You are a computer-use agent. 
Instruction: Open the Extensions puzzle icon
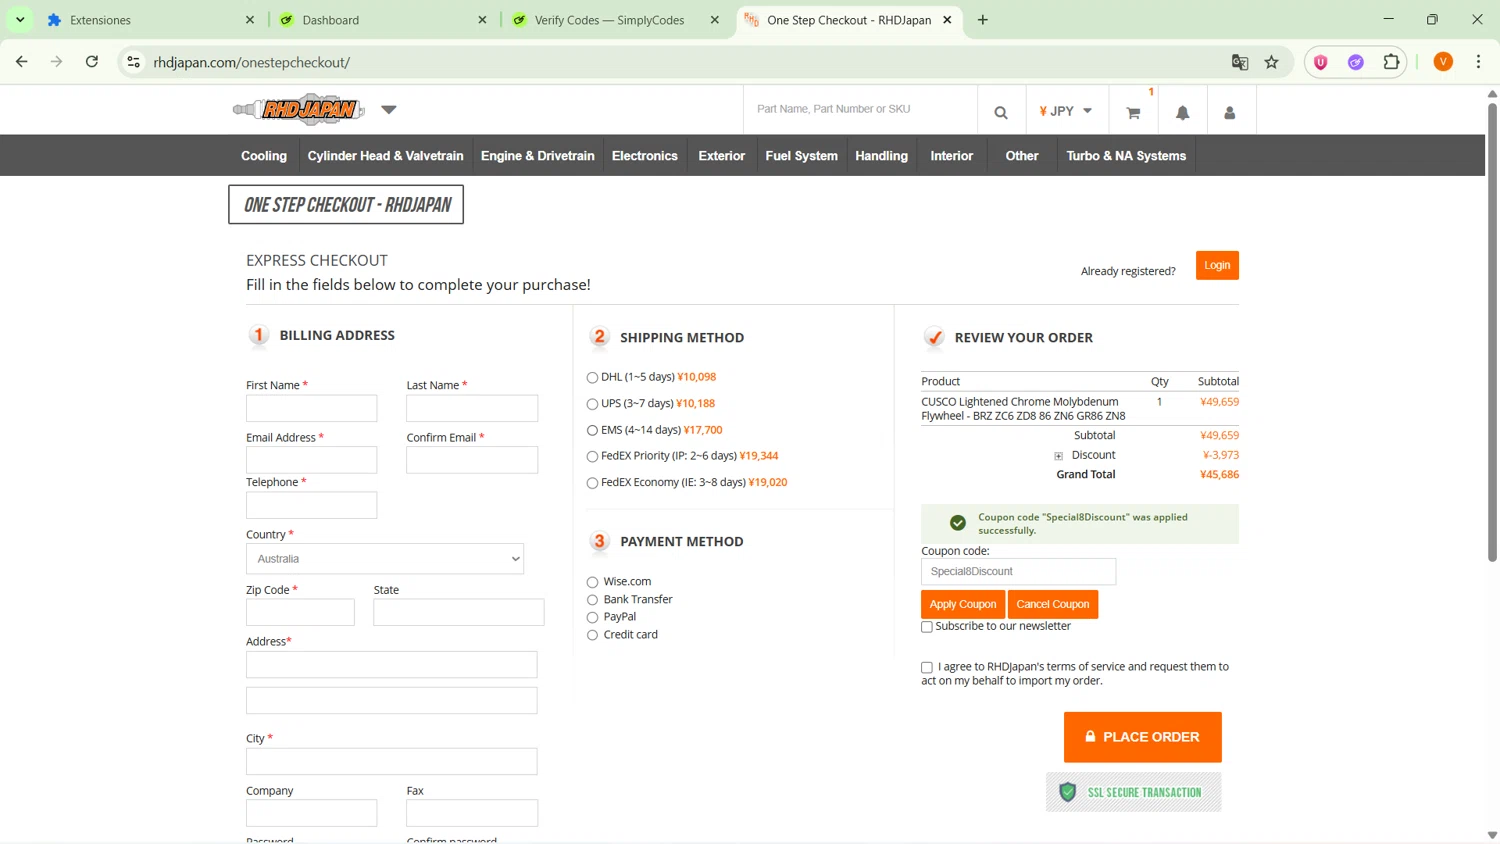[x=1391, y=62]
